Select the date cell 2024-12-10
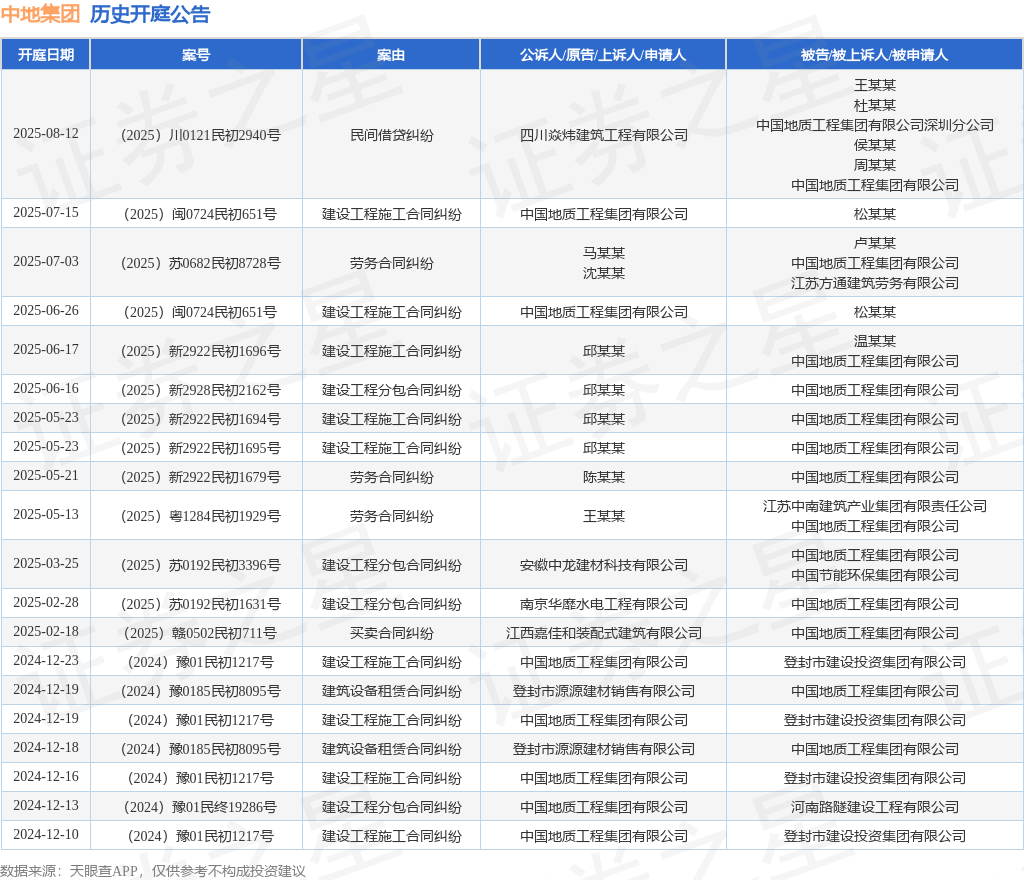Image resolution: width=1024 pixels, height=880 pixels. tap(46, 834)
